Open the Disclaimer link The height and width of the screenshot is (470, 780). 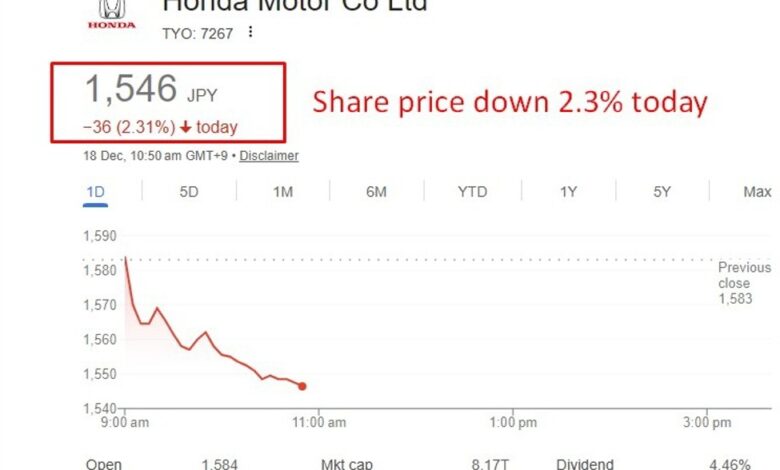(269, 156)
